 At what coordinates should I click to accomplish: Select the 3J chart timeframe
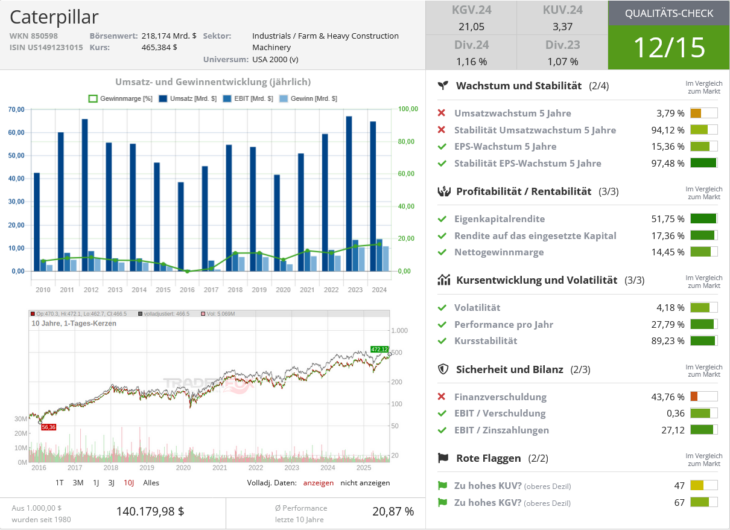pyautogui.click(x=111, y=483)
